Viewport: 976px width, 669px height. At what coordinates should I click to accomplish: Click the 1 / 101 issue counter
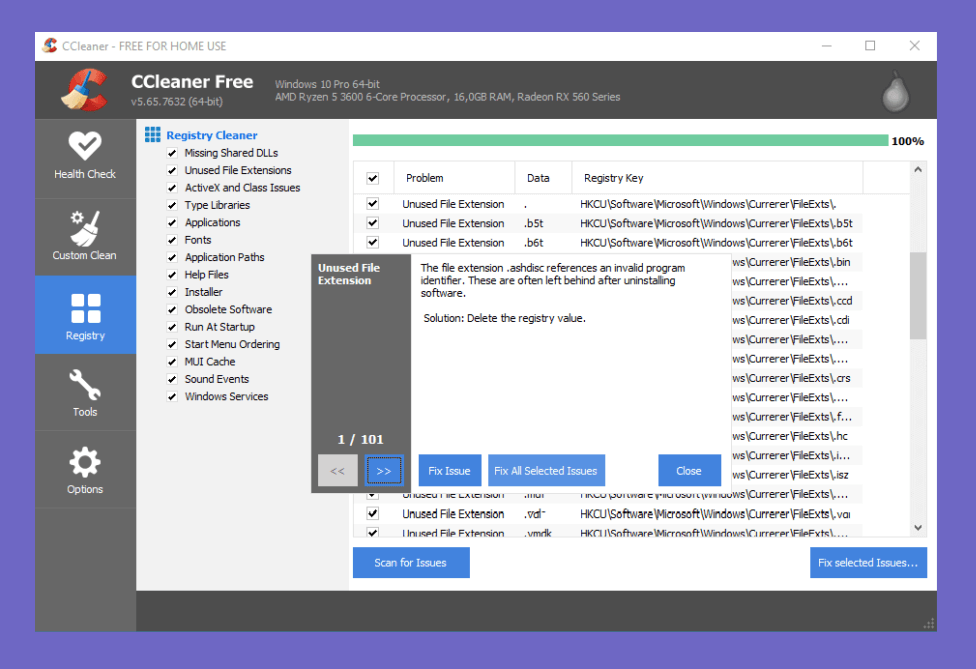pyautogui.click(x=360, y=439)
